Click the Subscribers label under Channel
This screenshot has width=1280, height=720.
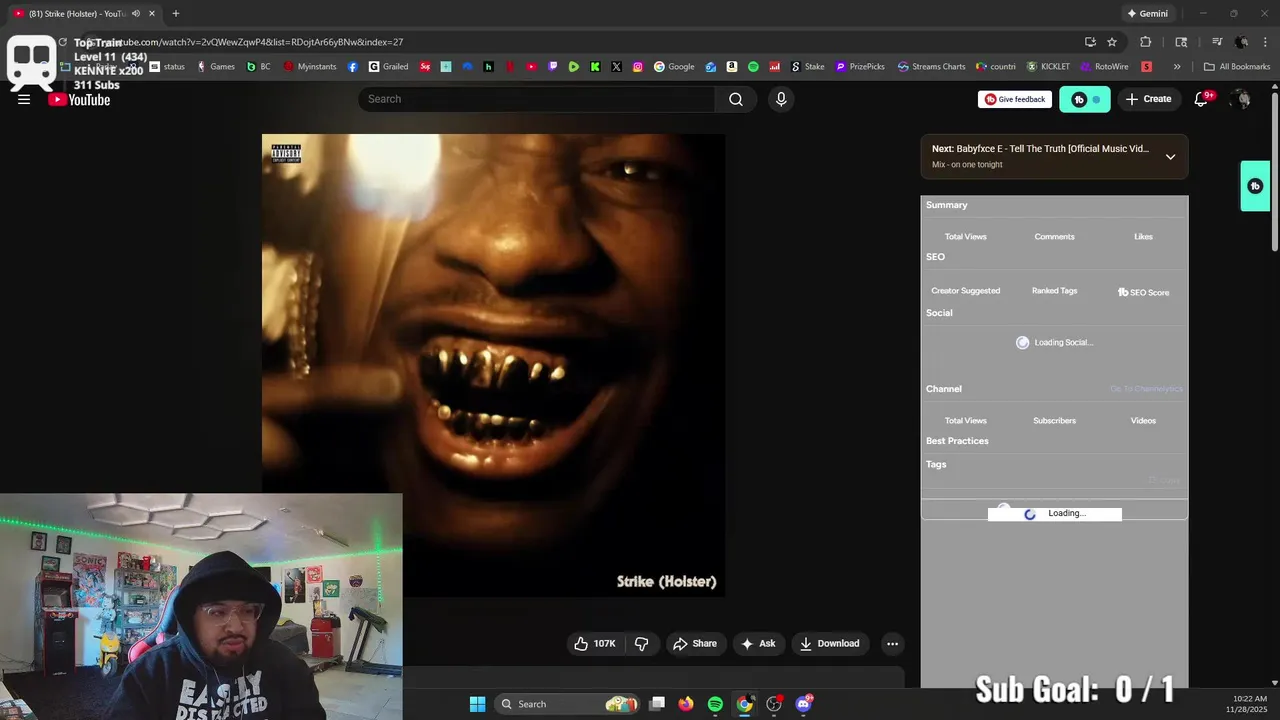pos(1054,421)
